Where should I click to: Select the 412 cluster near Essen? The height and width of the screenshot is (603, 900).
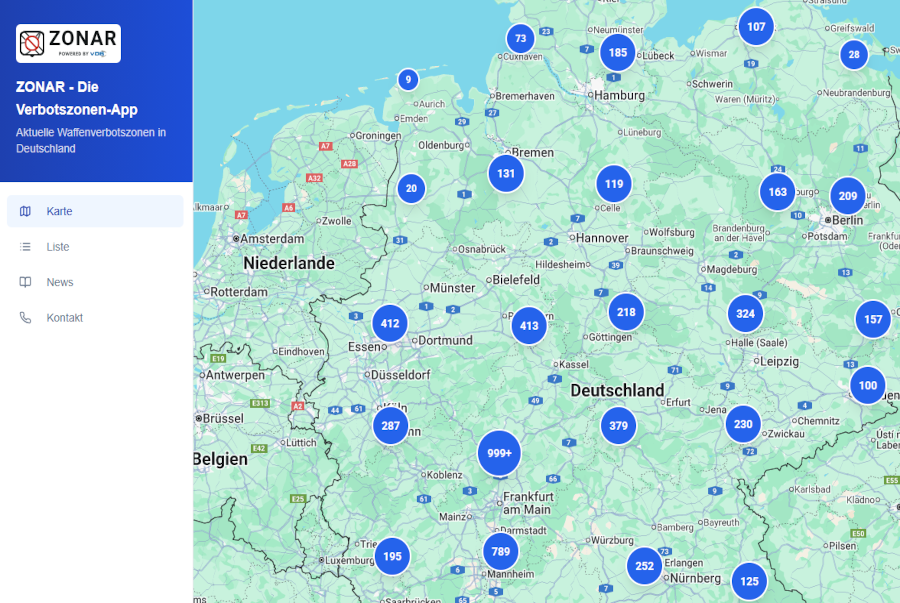[x=390, y=324]
